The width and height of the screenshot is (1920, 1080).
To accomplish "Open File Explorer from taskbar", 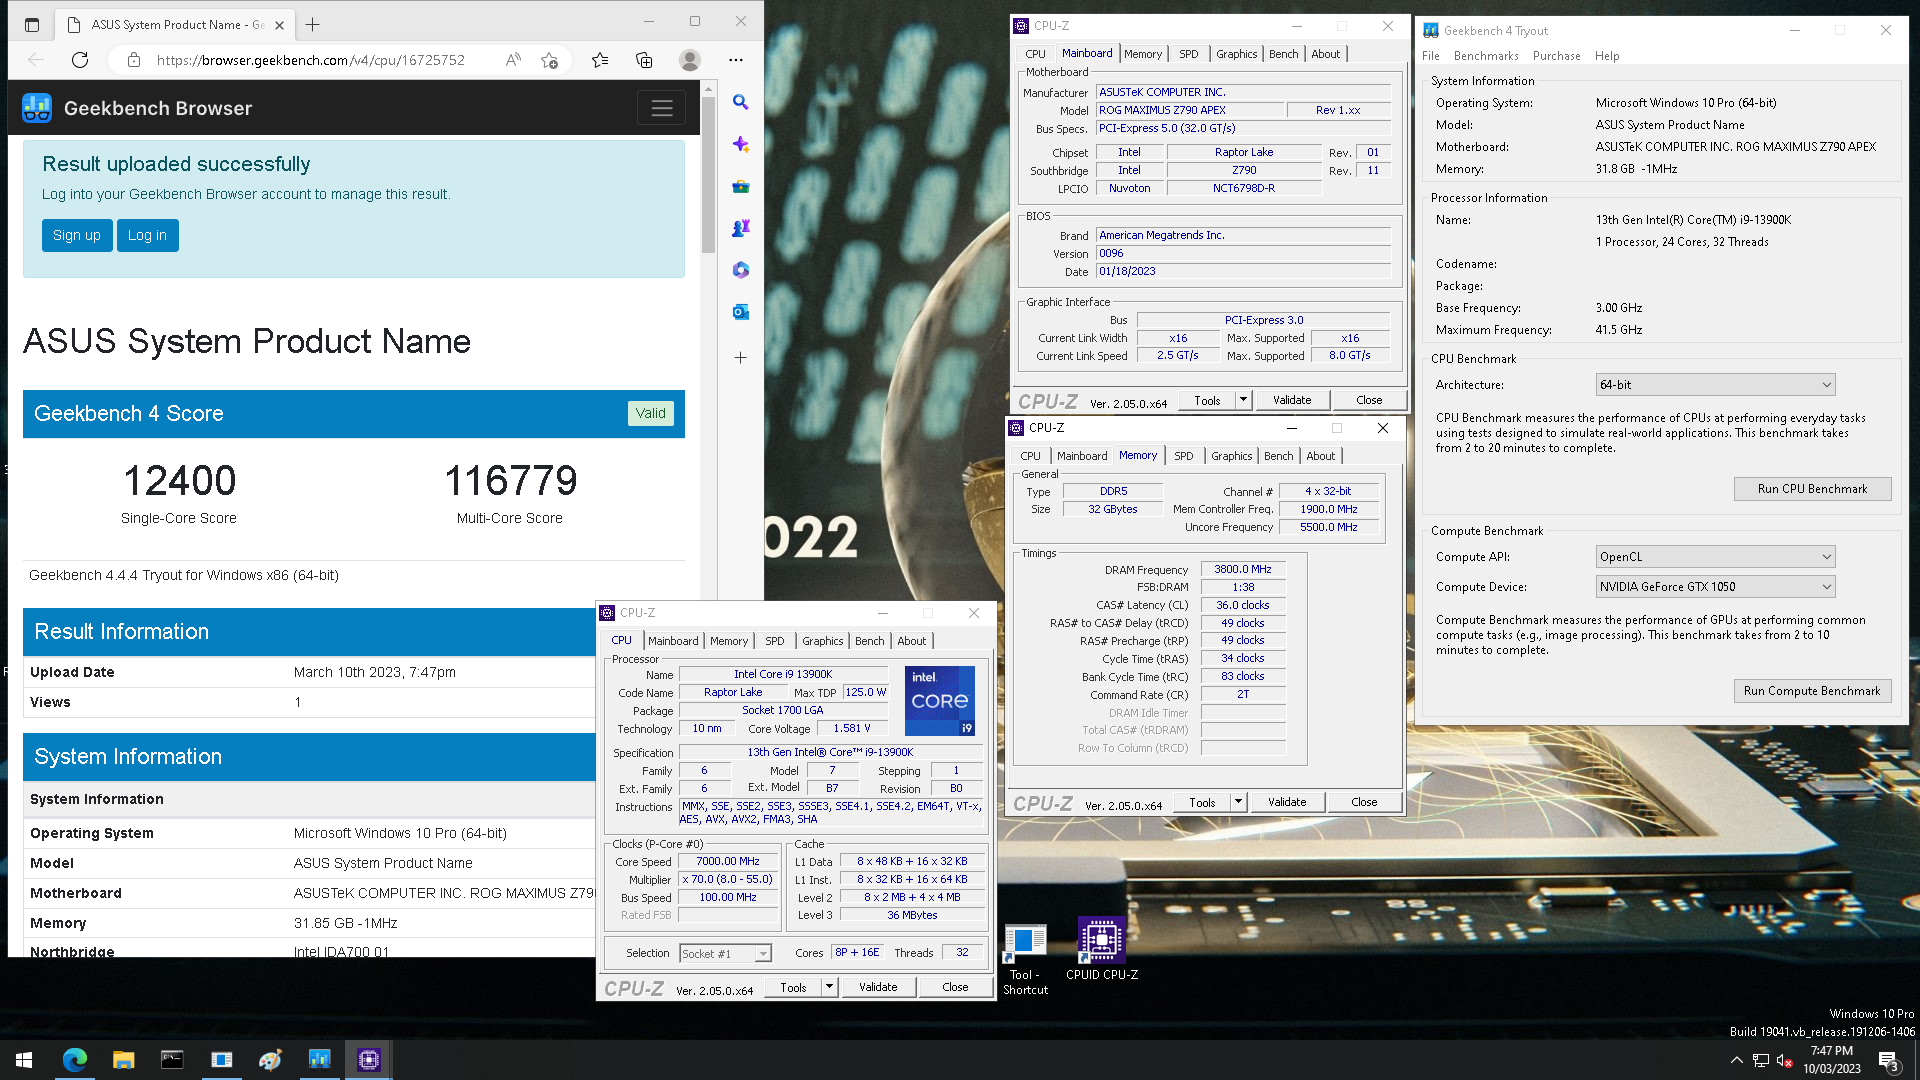I will [x=123, y=1060].
